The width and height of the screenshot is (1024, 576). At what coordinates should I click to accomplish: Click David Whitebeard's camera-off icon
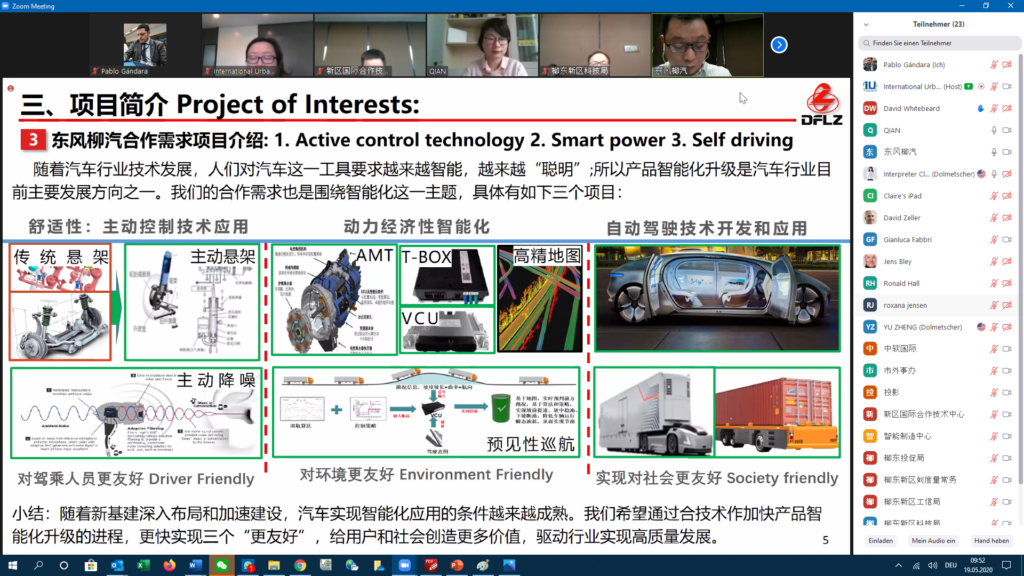(x=1008, y=108)
